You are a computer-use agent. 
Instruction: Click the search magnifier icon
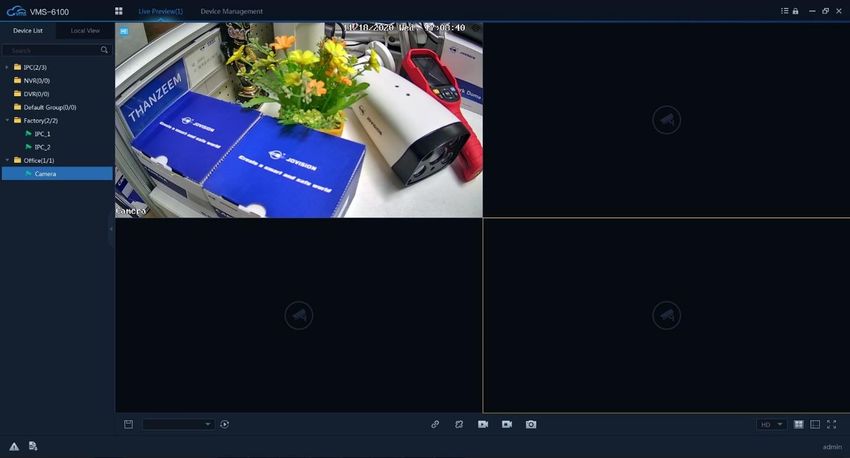click(x=104, y=50)
